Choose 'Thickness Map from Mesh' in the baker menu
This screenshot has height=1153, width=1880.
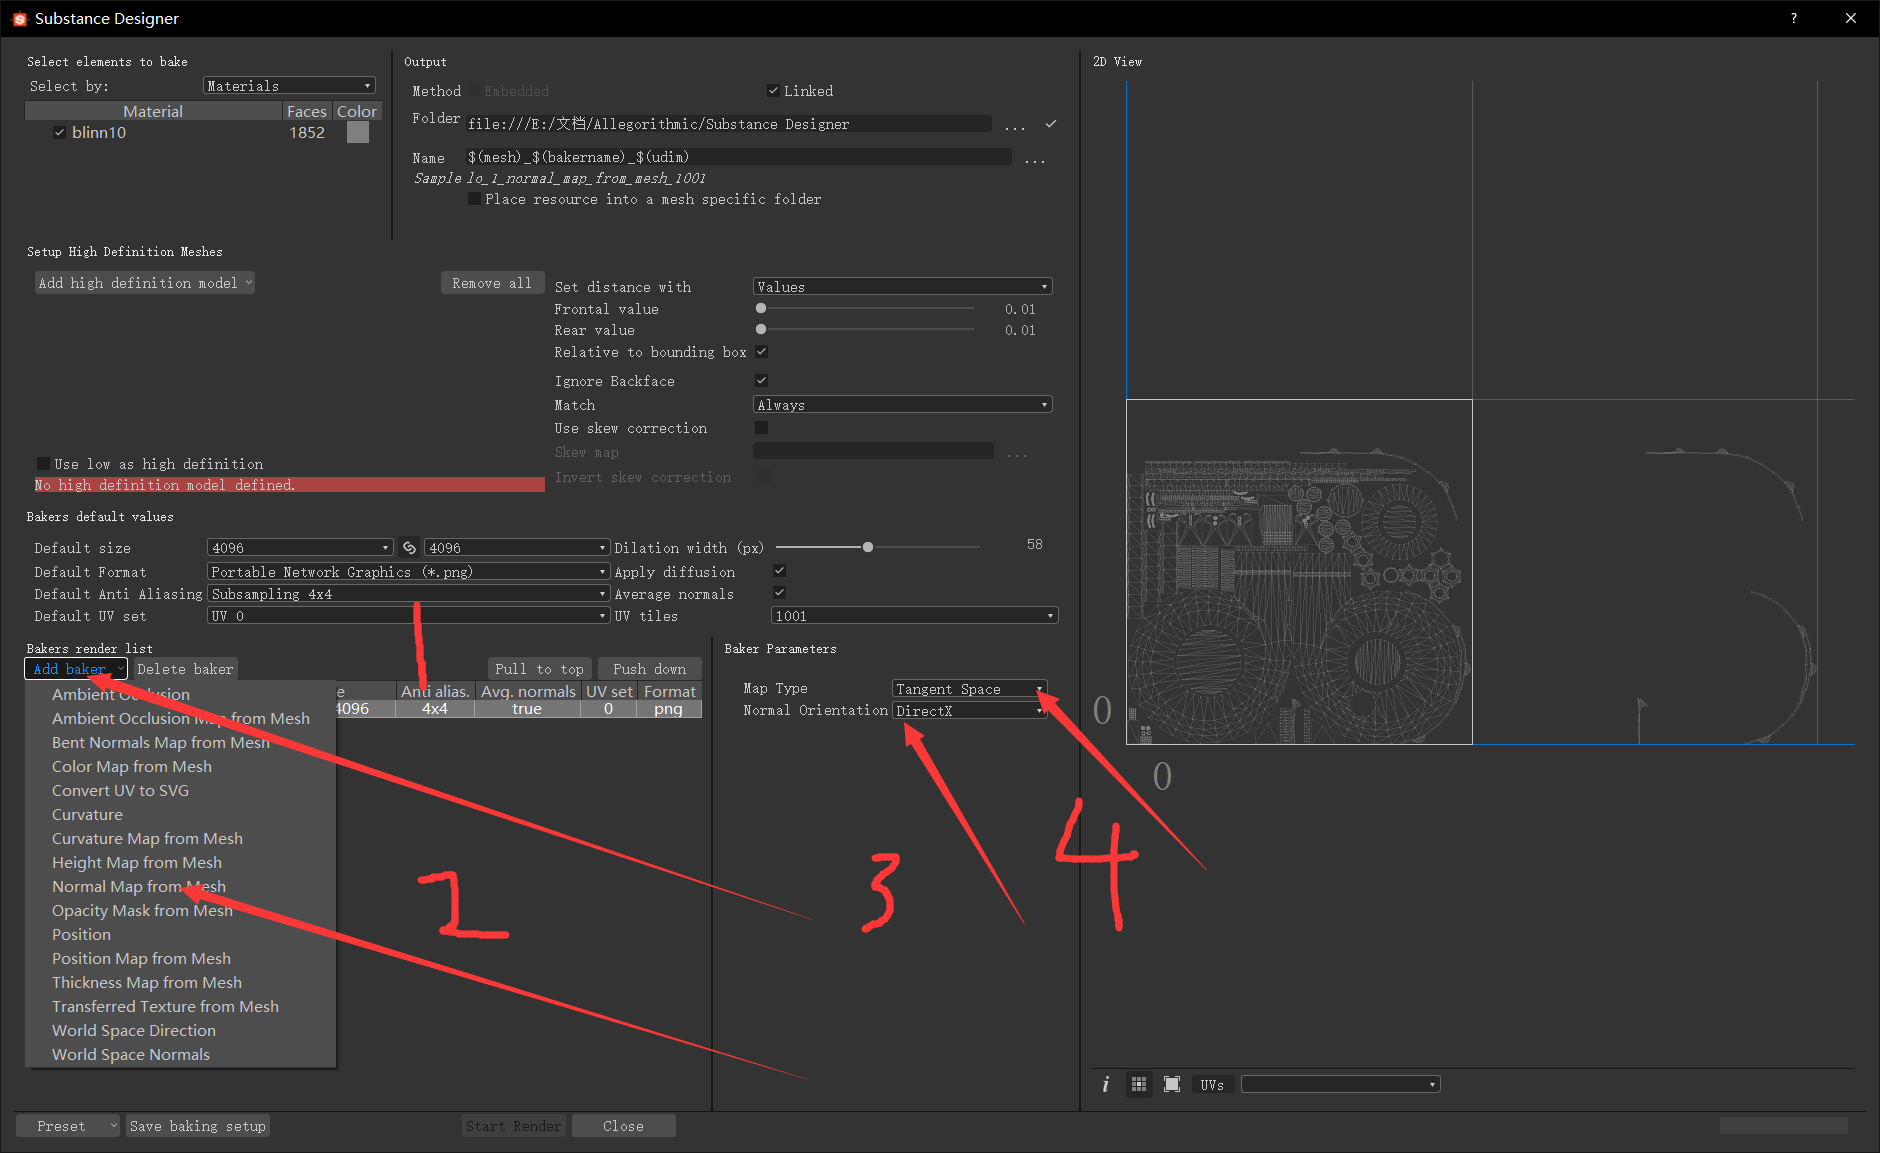click(146, 982)
